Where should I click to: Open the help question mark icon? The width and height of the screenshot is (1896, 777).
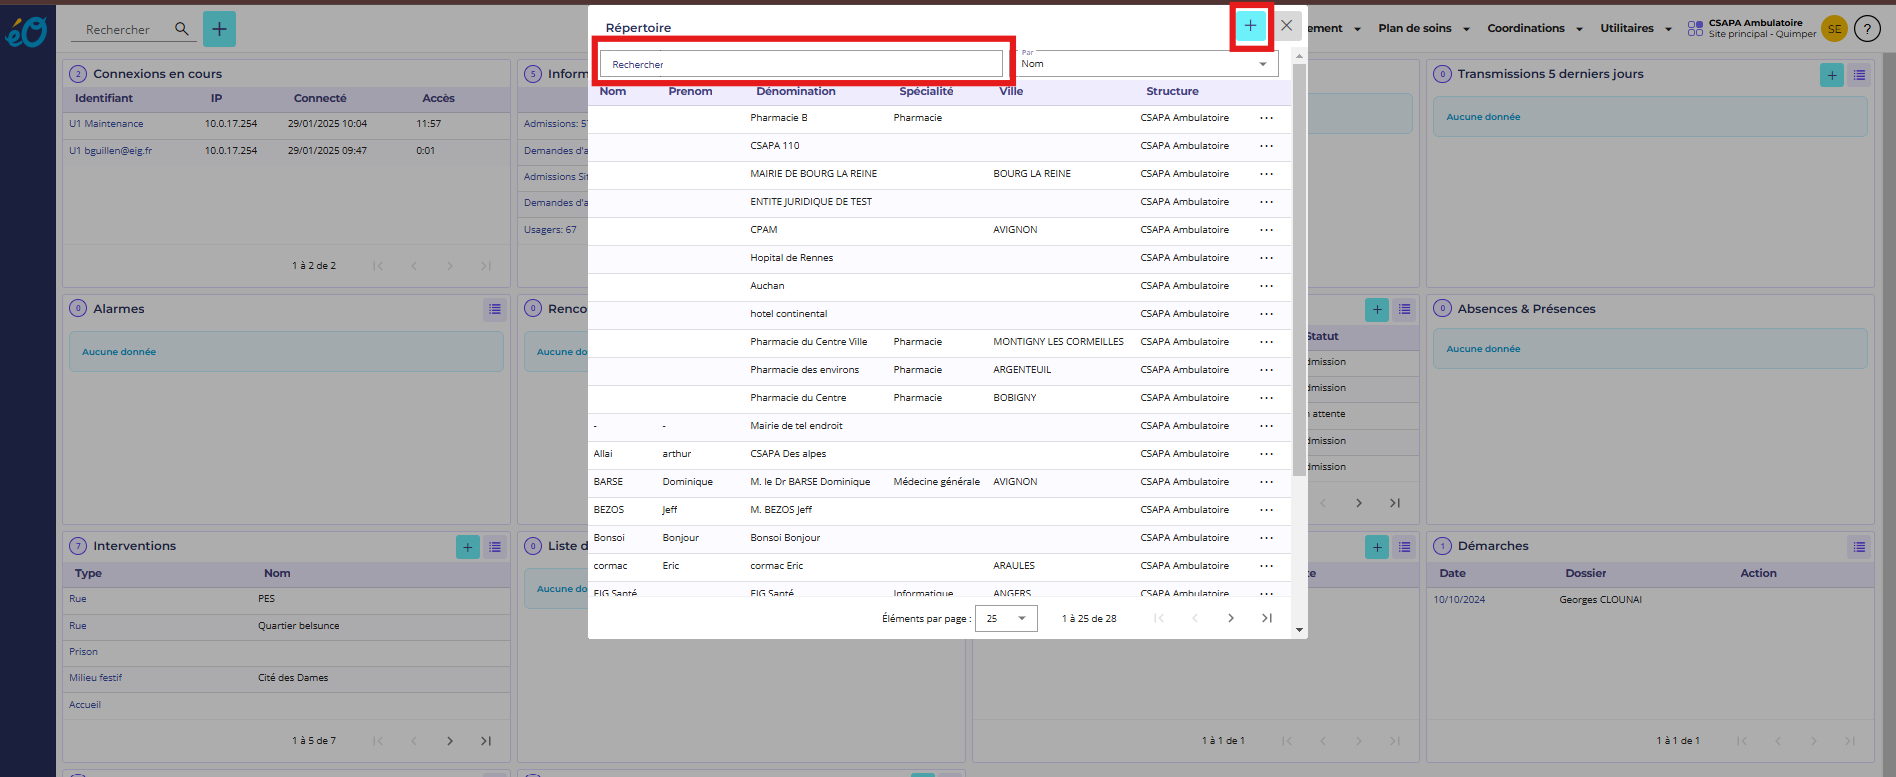click(x=1867, y=29)
